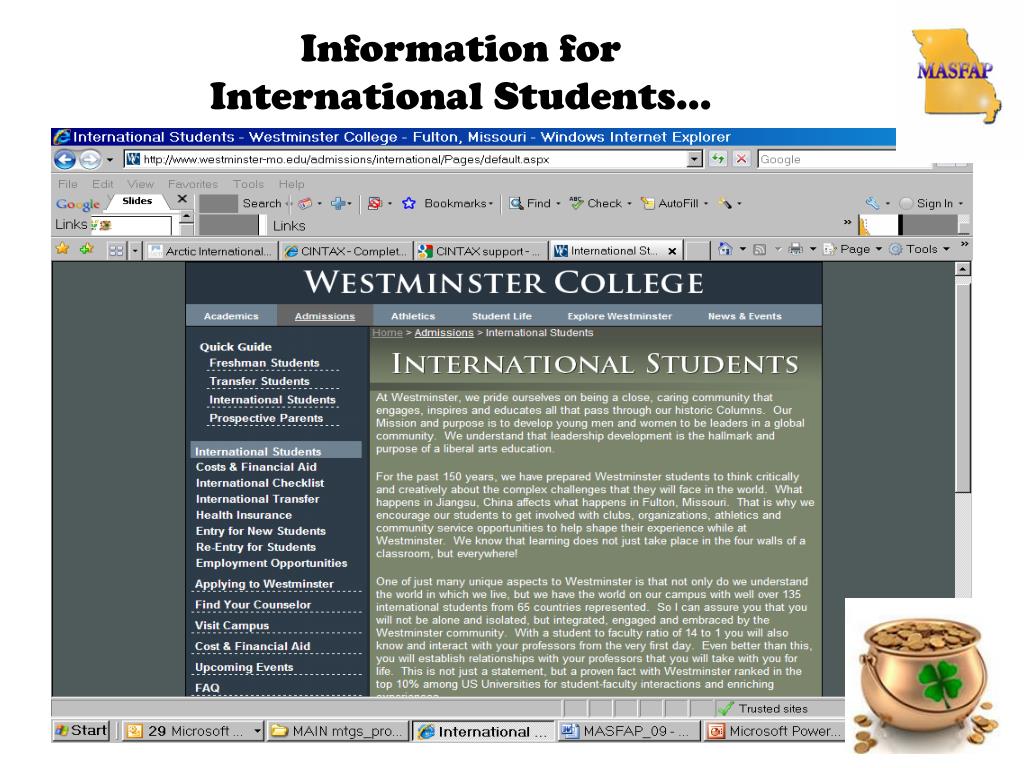Click the browser Forward arrow button
1024x768 pixels.
(x=90, y=159)
